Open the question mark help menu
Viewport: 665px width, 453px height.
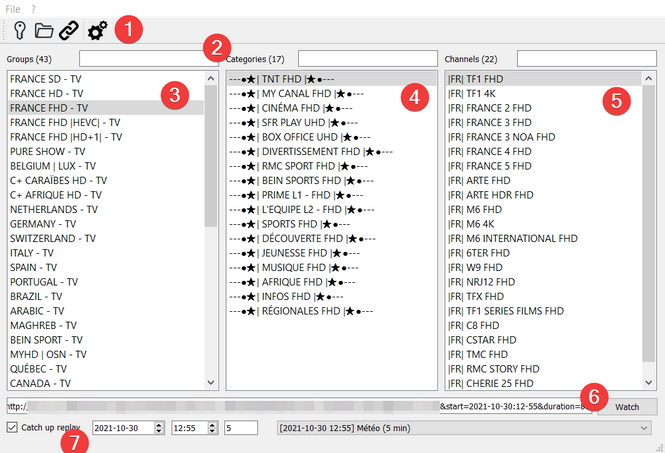tap(34, 9)
